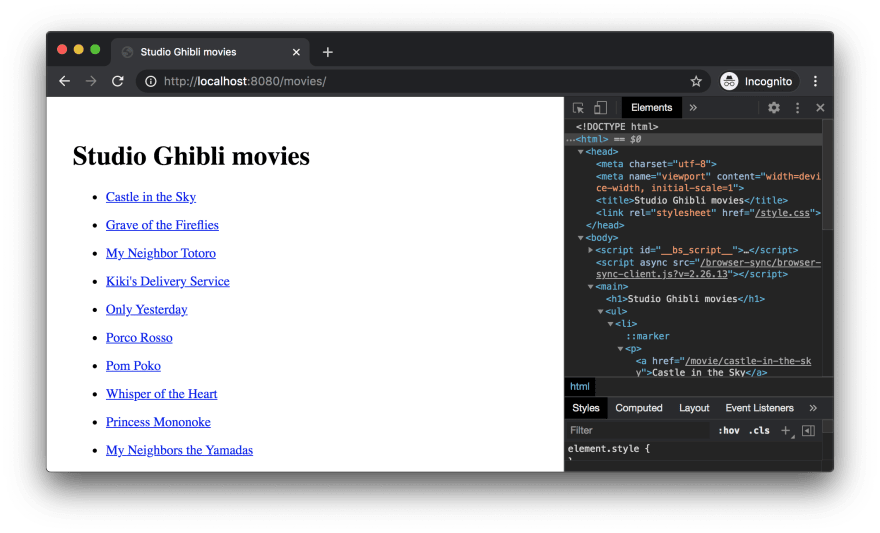Open the Only Yesterday link

146,309
